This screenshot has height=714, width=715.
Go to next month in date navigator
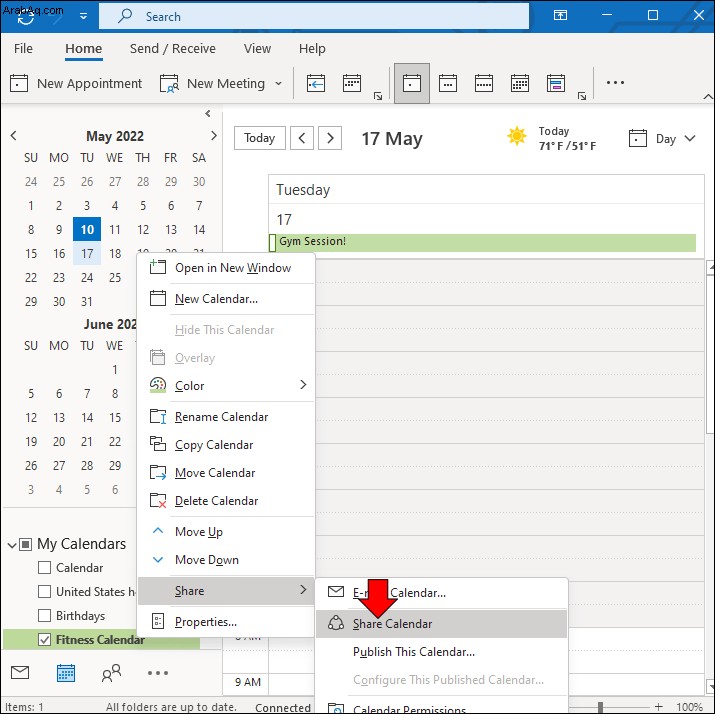click(x=213, y=135)
